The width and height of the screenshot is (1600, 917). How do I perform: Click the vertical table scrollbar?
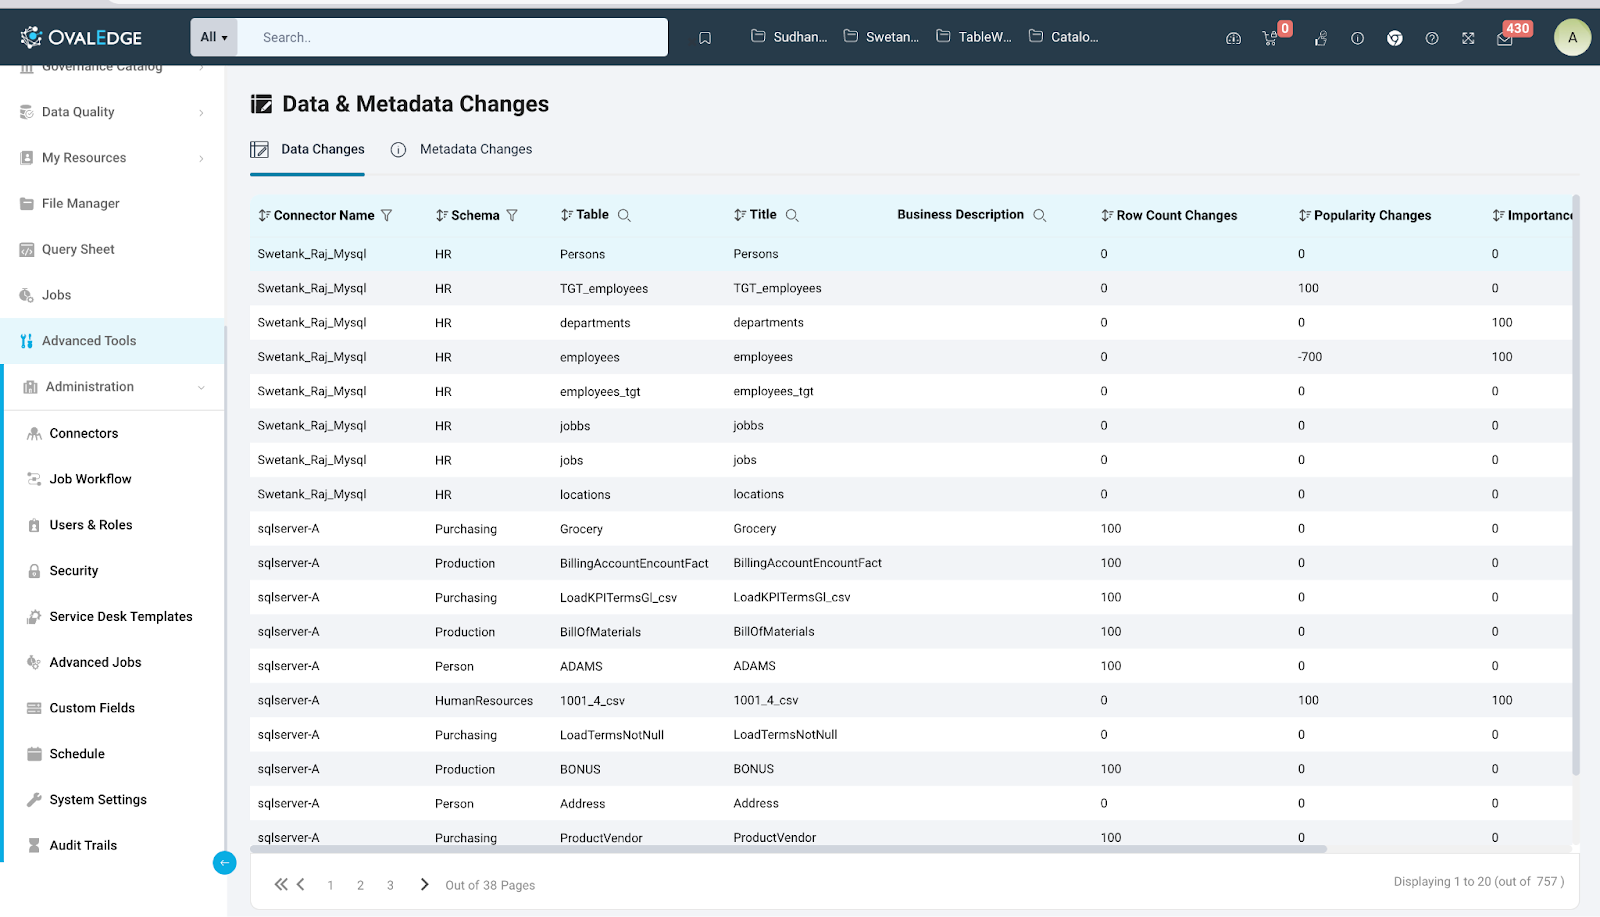[1576, 485]
